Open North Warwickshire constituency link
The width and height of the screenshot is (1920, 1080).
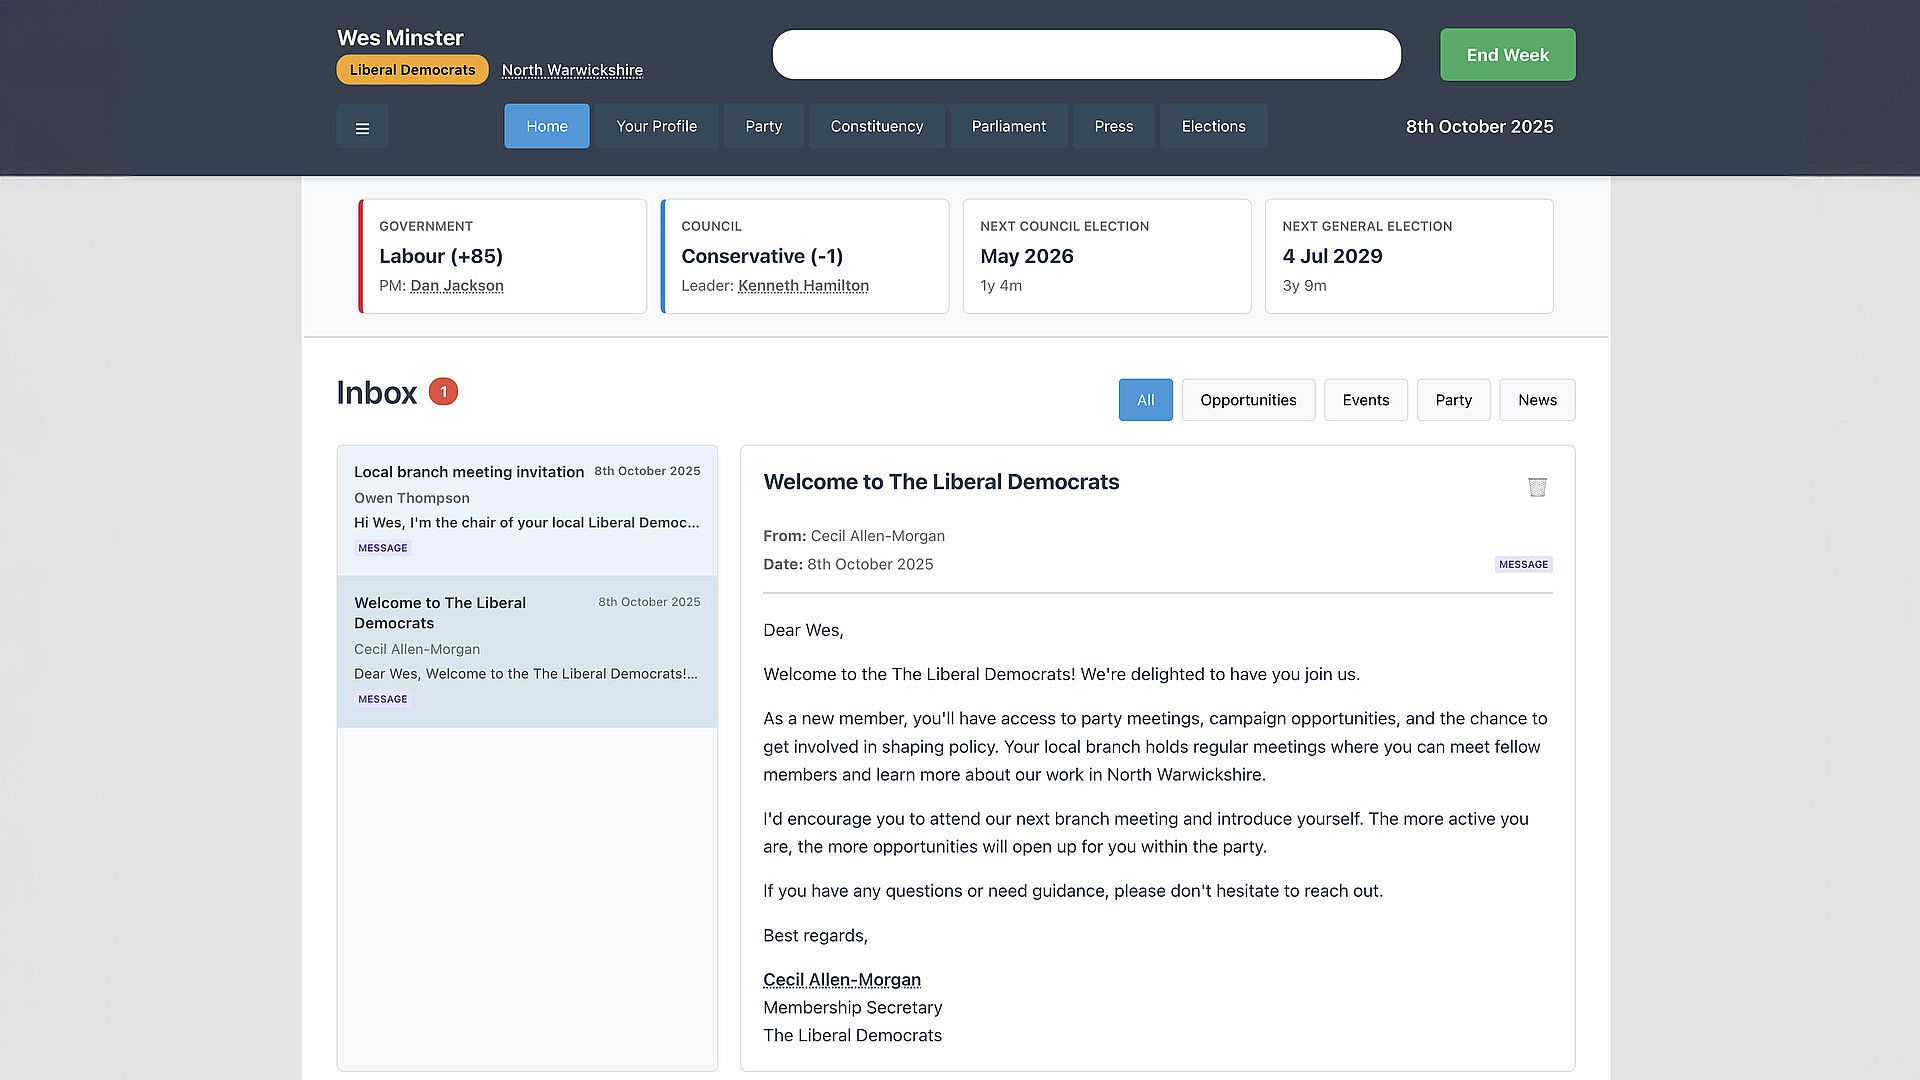[x=572, y=70]
